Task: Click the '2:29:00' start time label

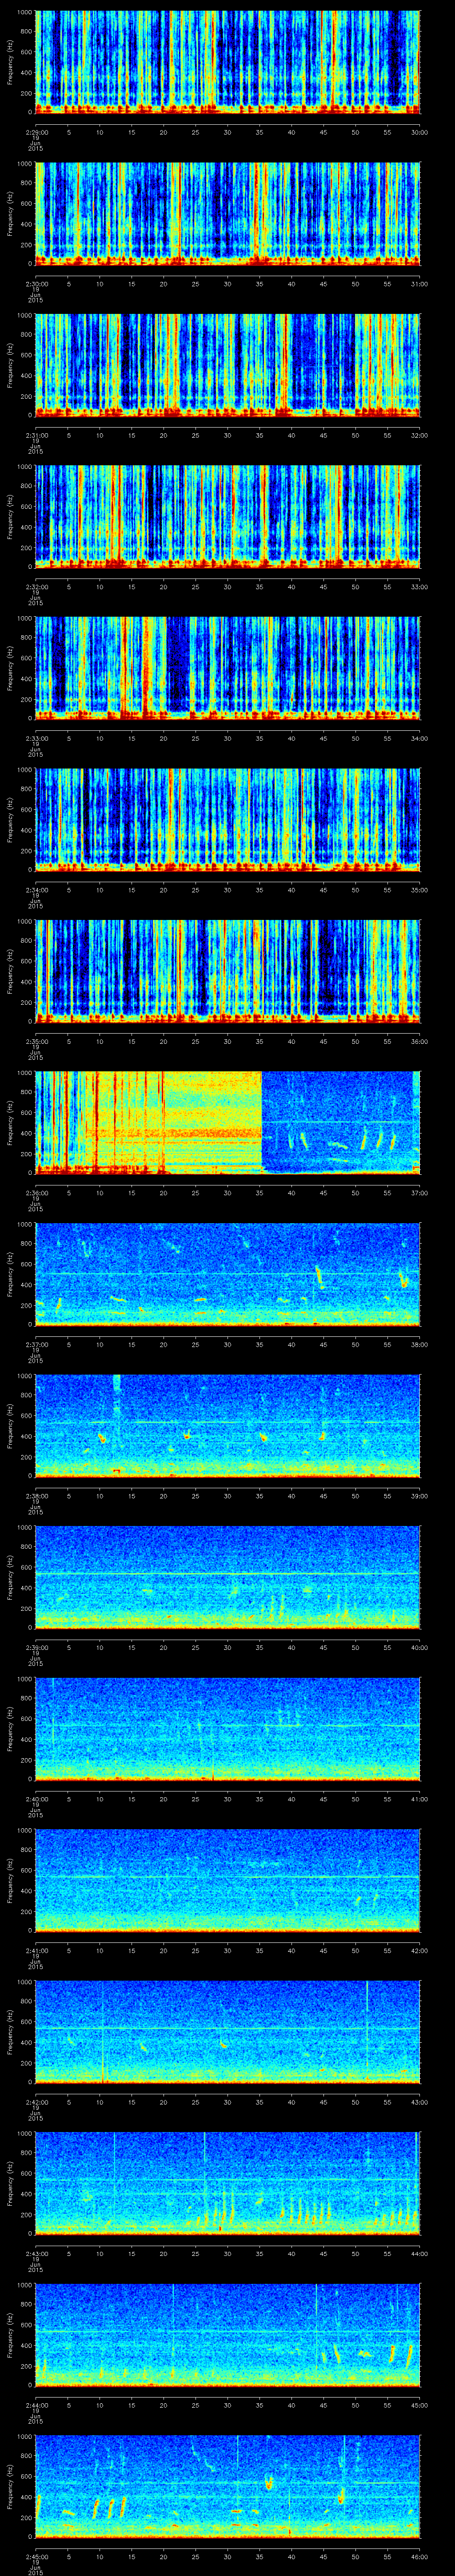Action: point(35,132)
